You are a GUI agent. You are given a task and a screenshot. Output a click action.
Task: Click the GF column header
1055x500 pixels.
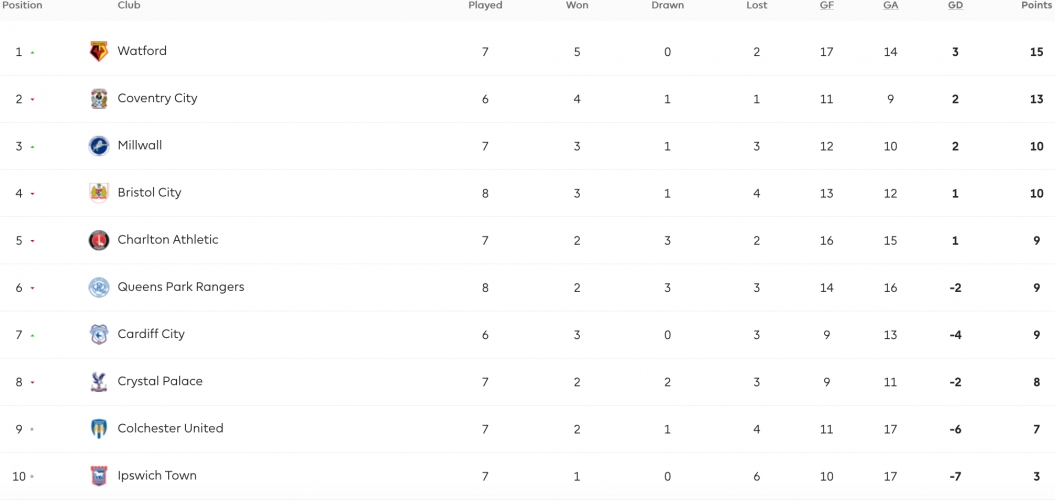[826, 5]
